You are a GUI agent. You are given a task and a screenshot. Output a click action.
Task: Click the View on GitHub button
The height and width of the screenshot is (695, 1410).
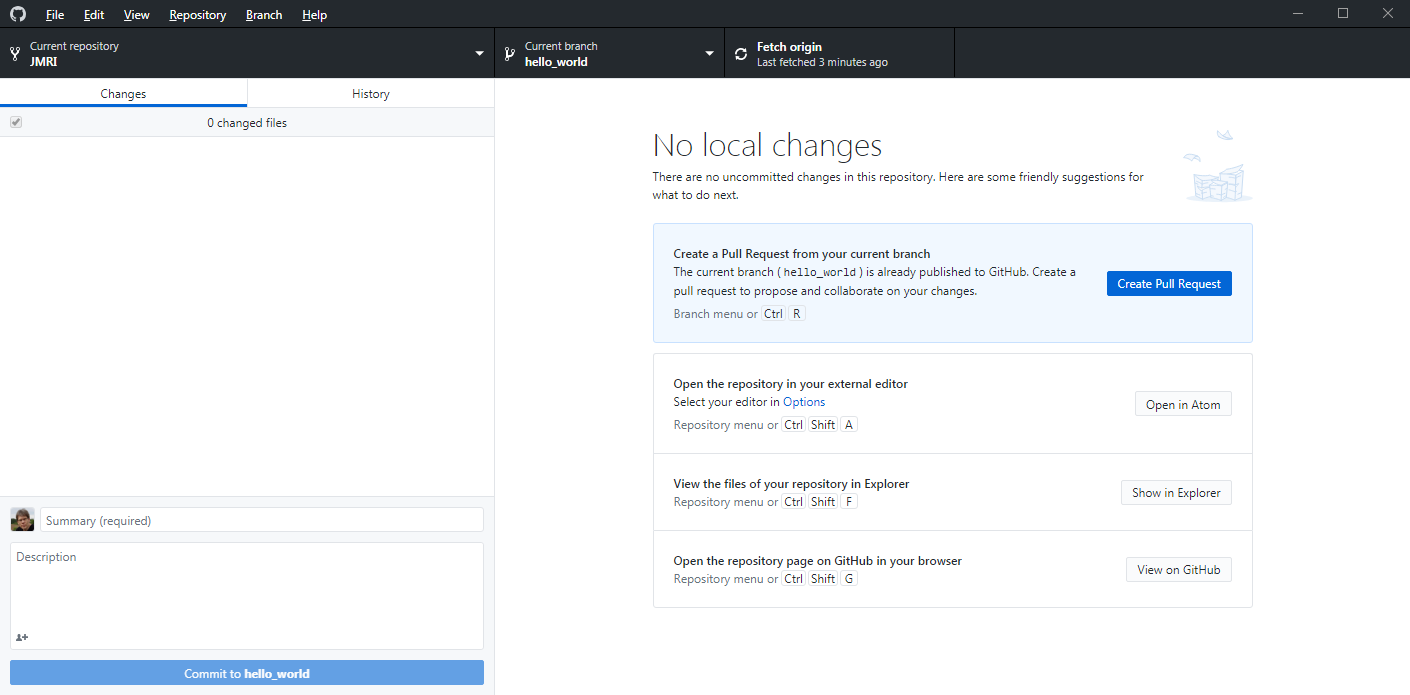click(1178, 570)
